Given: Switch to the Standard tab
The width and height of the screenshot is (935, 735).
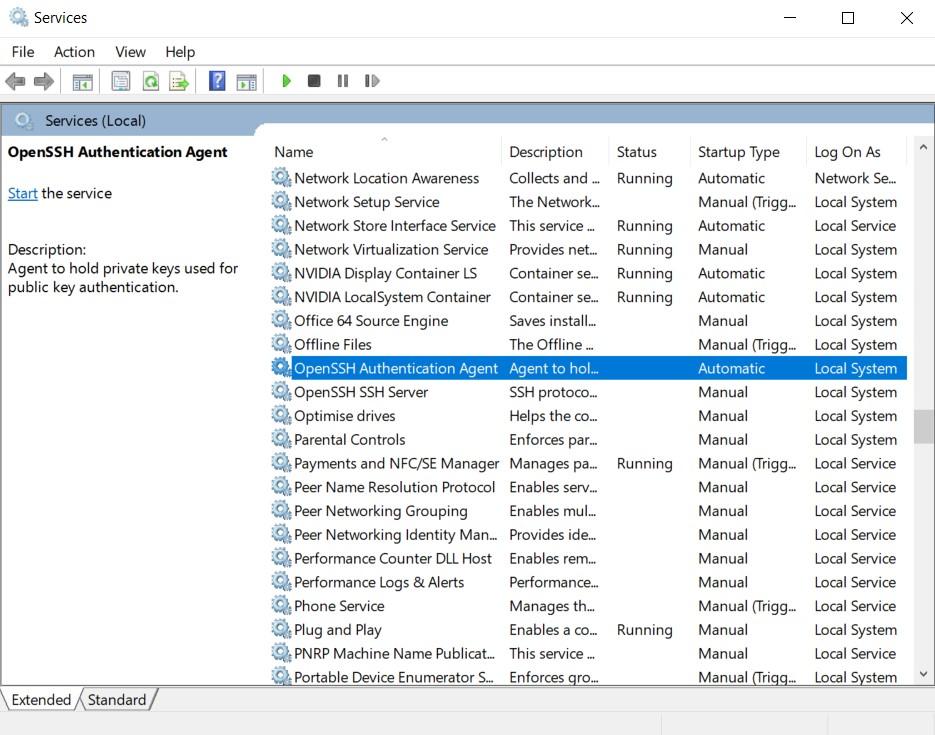Looking at the screenshot, I should [117, 700].
